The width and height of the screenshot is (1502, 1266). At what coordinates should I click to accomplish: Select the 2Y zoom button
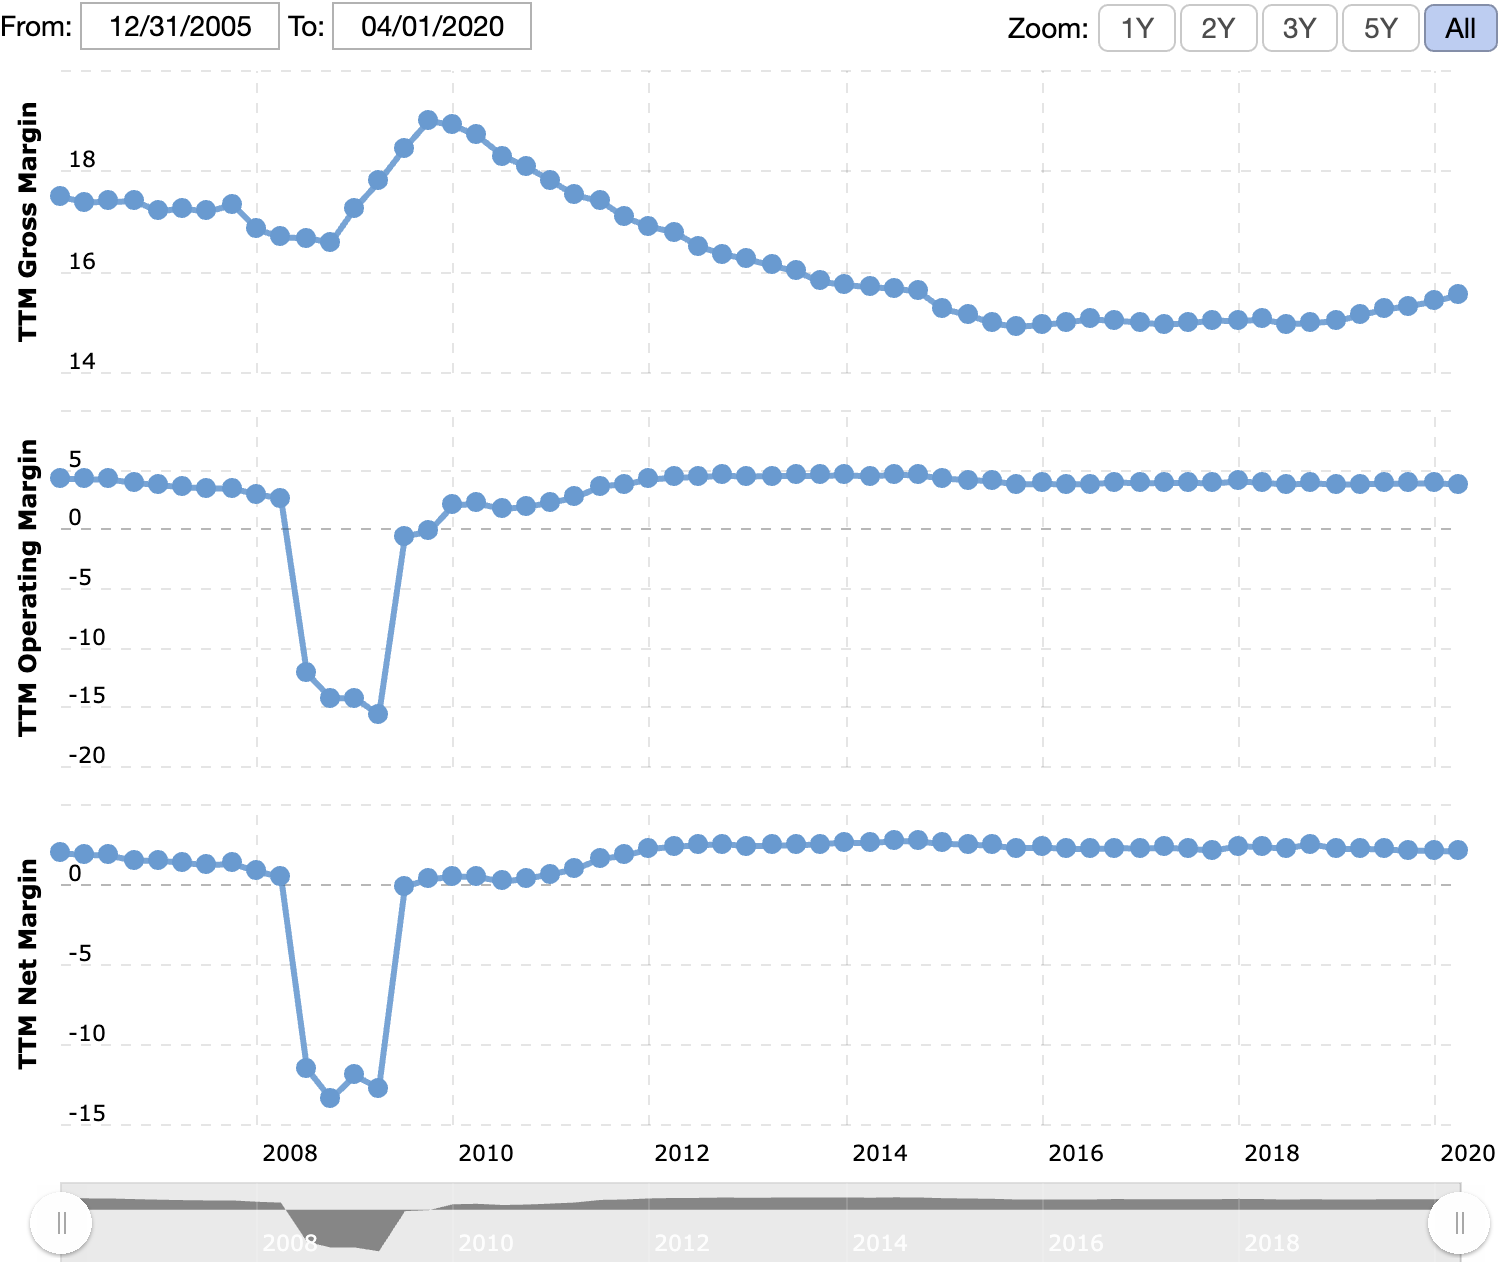[1218, 28]
